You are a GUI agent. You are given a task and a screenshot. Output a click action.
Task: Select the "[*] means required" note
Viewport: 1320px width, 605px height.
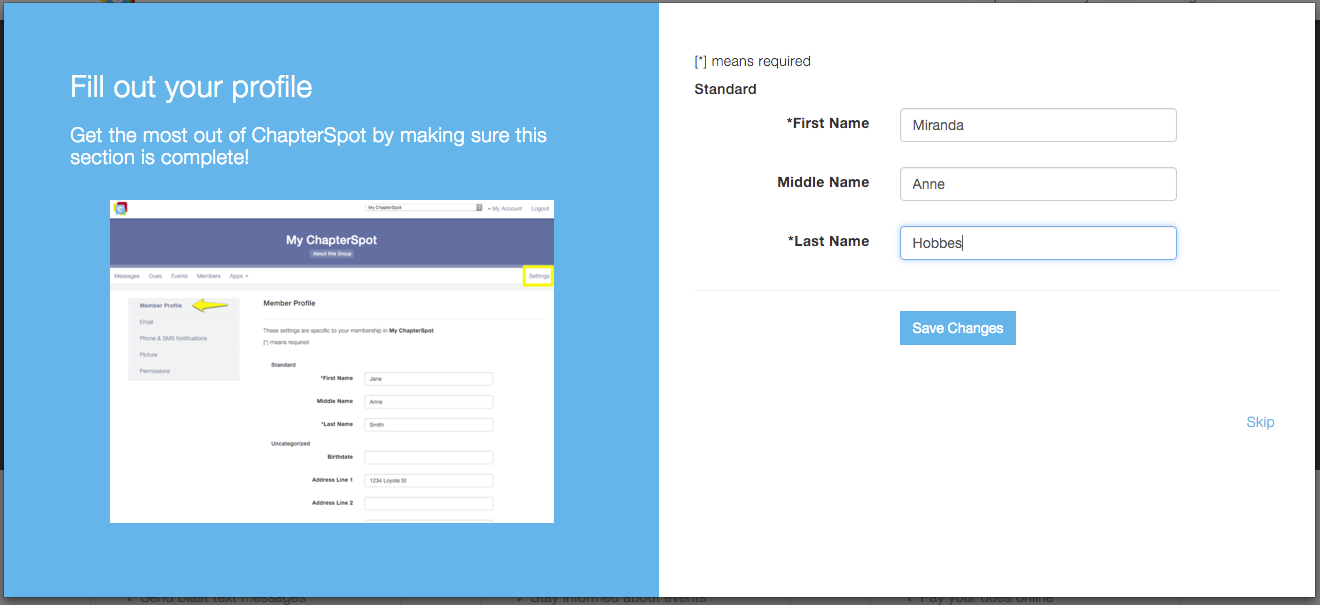click(x=752, y=61)
